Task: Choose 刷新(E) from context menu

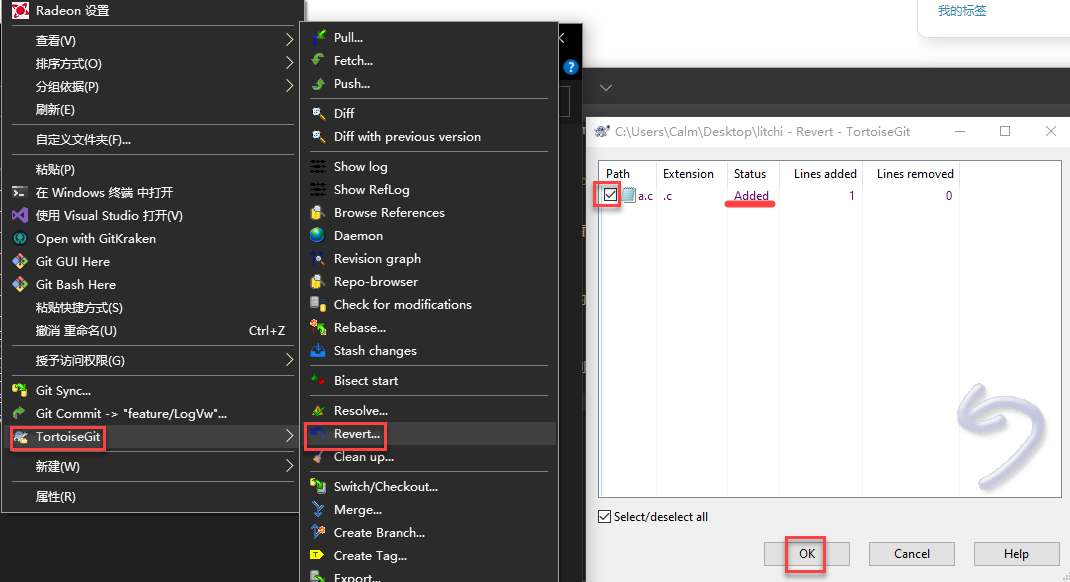Action: coord(153,109)
